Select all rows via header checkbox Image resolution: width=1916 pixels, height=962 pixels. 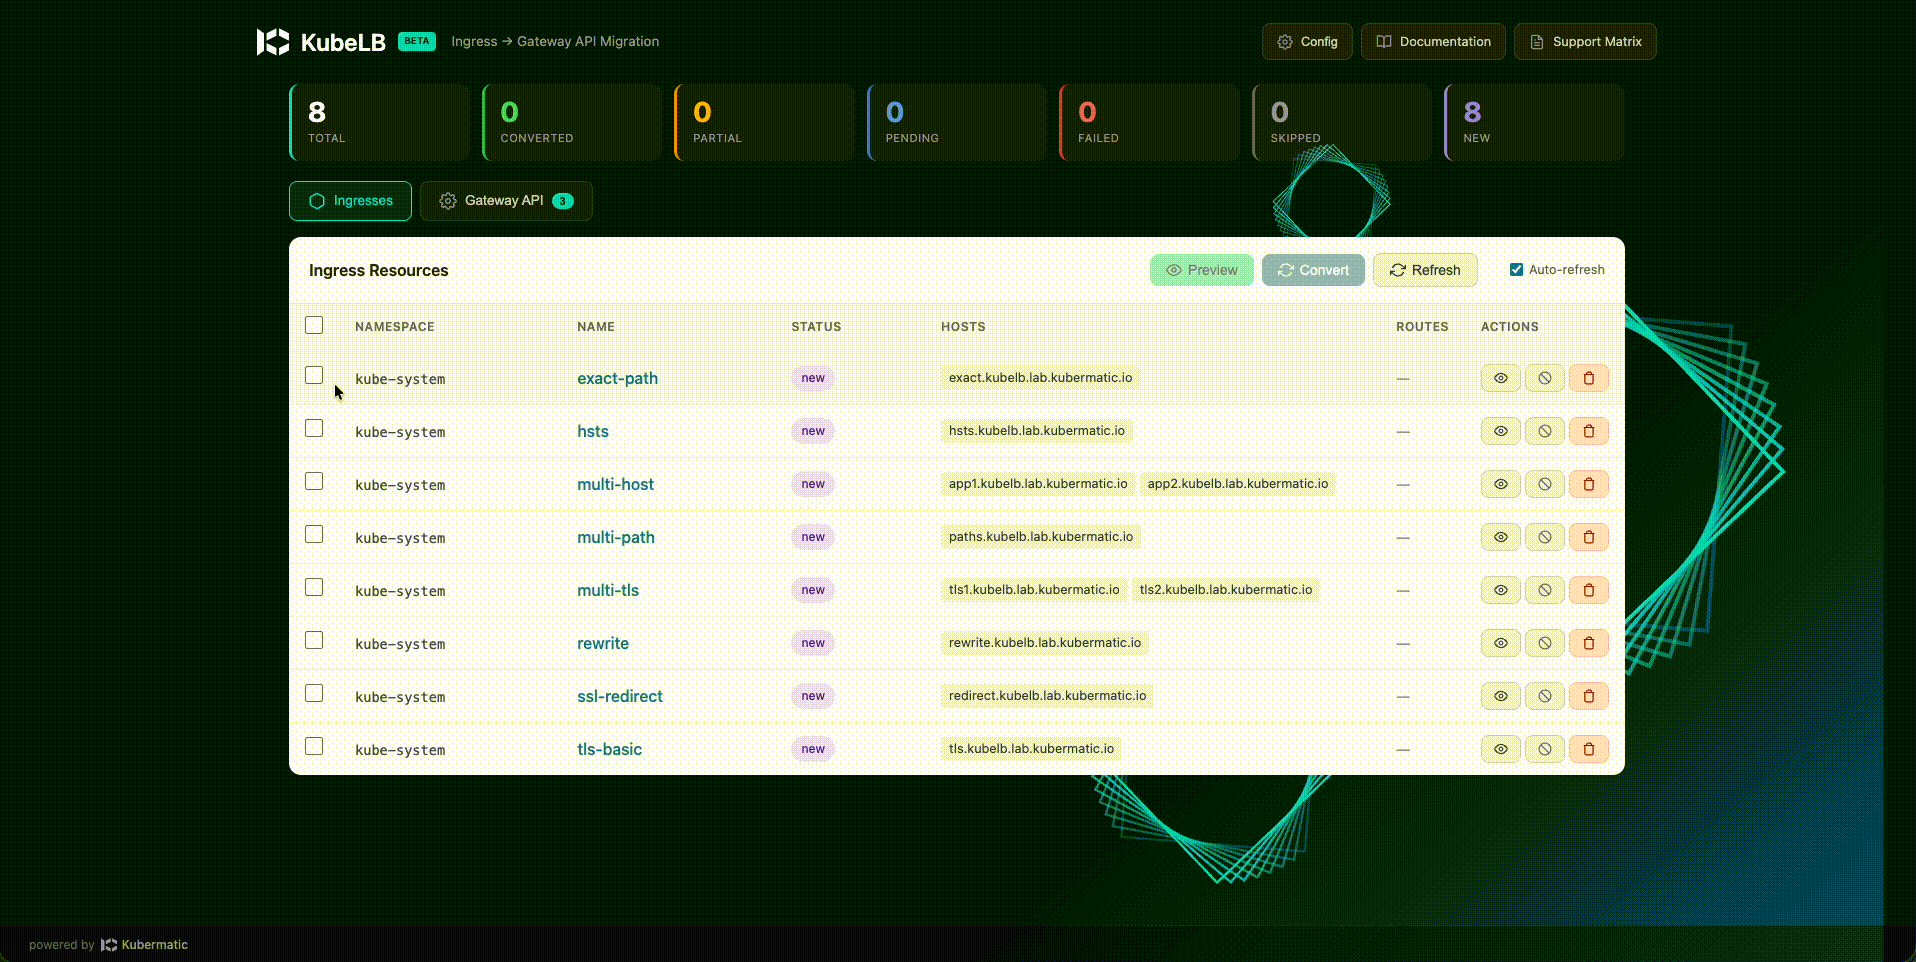point(313,325)
